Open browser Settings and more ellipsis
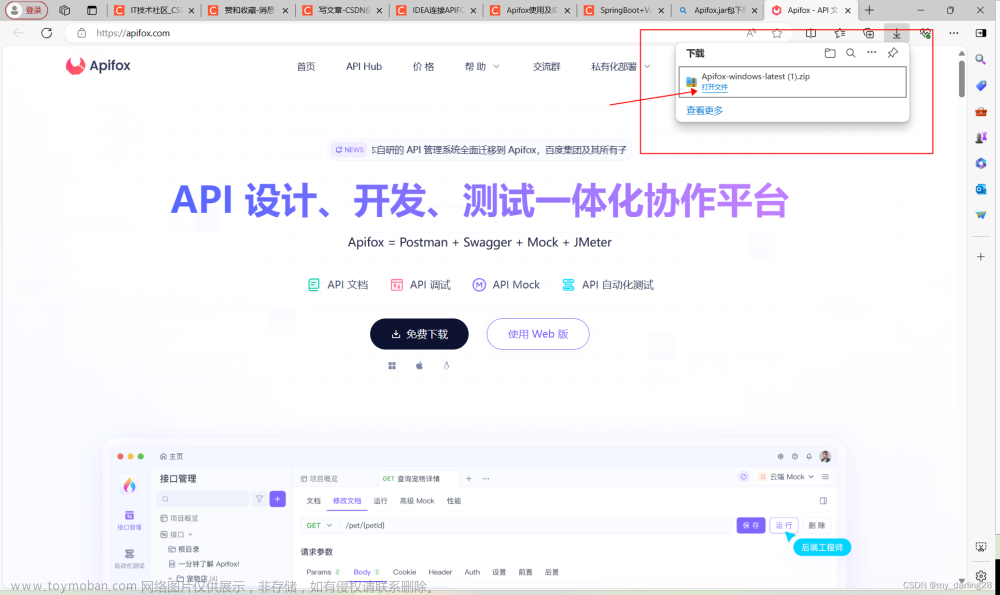Viewport: 1000px width, 595px height. click(x=953, y=33)
